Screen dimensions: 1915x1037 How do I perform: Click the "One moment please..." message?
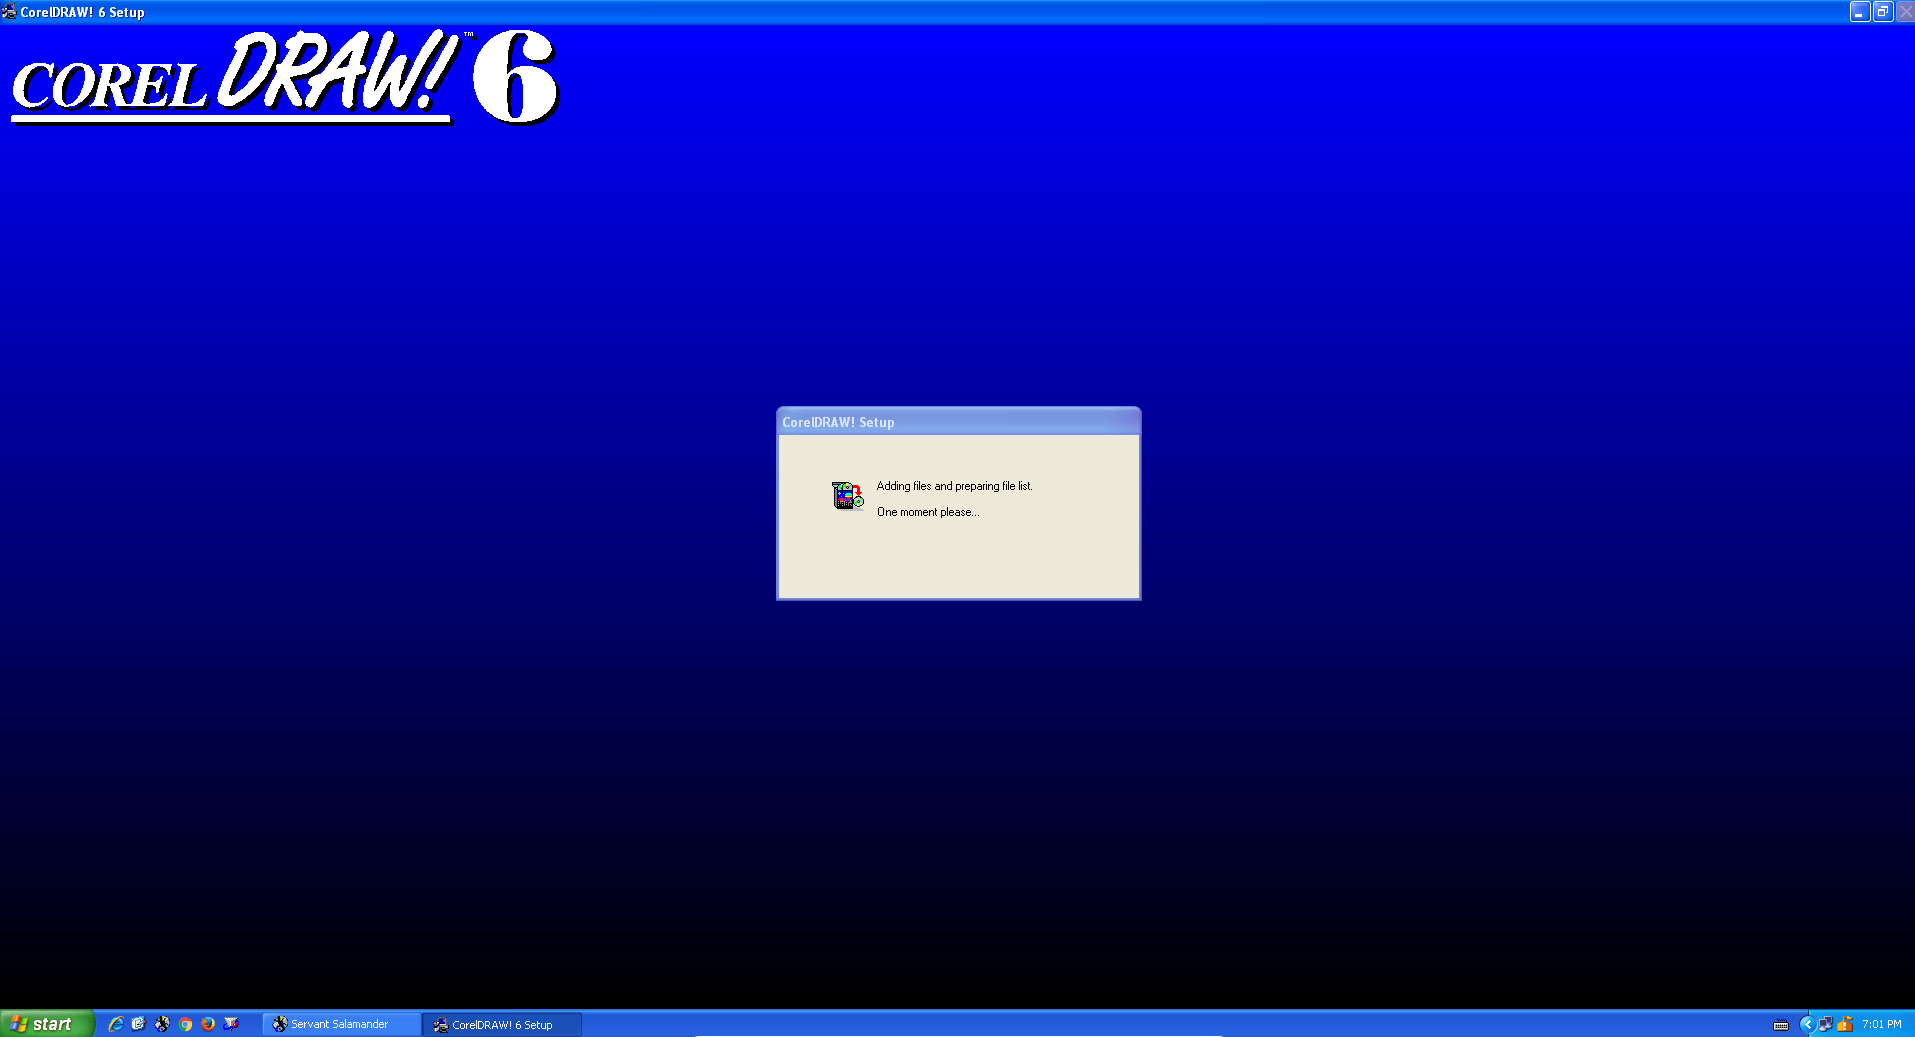pyautogui.click(x=927, y=512)
